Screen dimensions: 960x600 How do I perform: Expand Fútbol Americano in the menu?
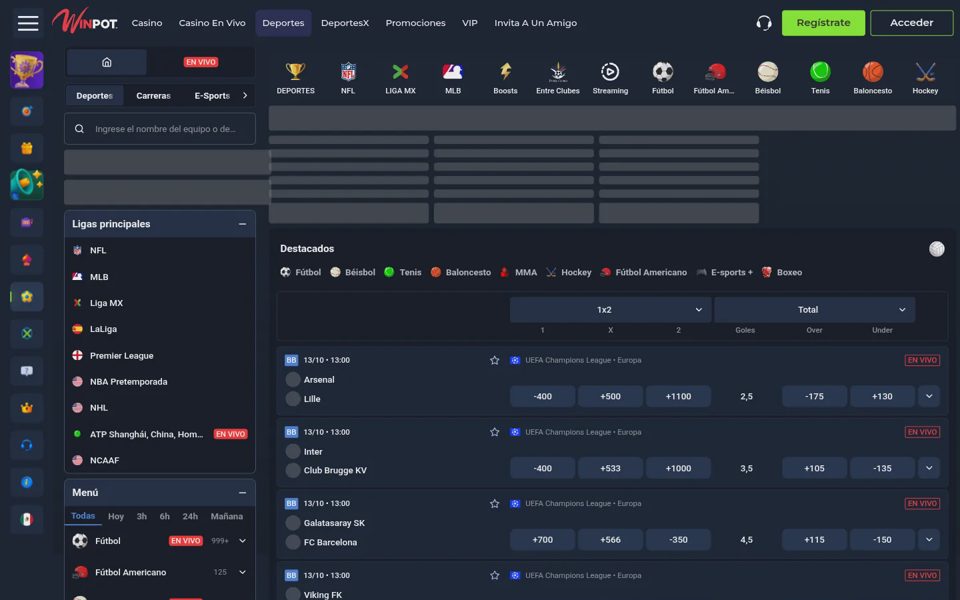point(242,572)
